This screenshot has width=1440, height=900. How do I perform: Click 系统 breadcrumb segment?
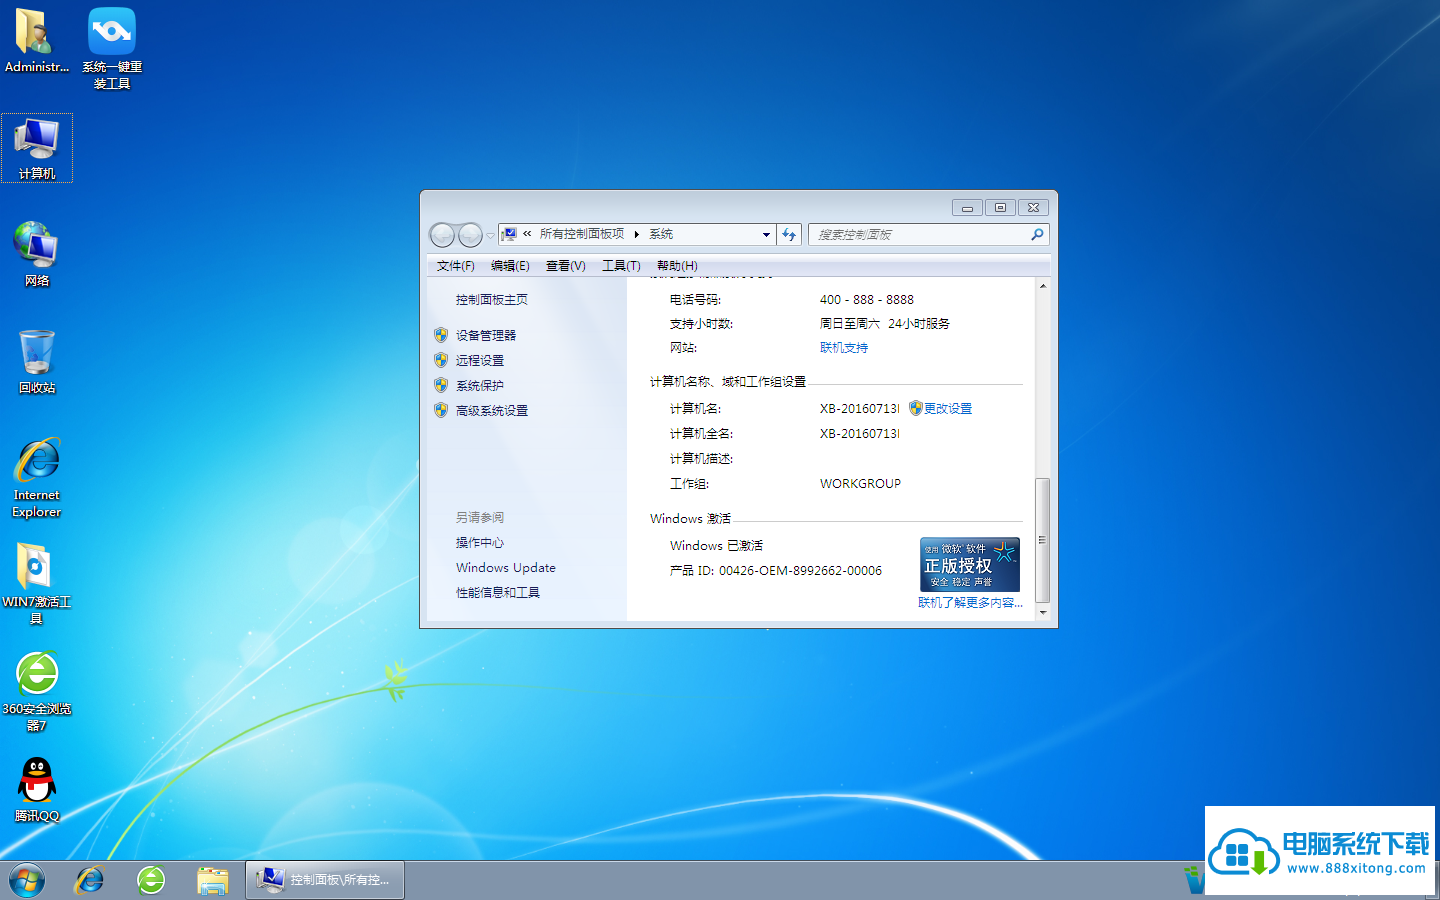tap(661, 234)
